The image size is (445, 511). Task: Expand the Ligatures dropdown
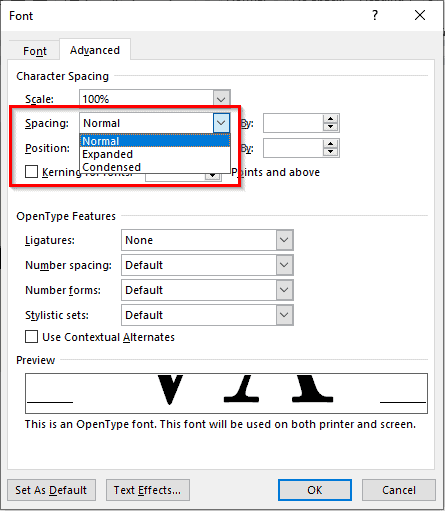(284, 240)
